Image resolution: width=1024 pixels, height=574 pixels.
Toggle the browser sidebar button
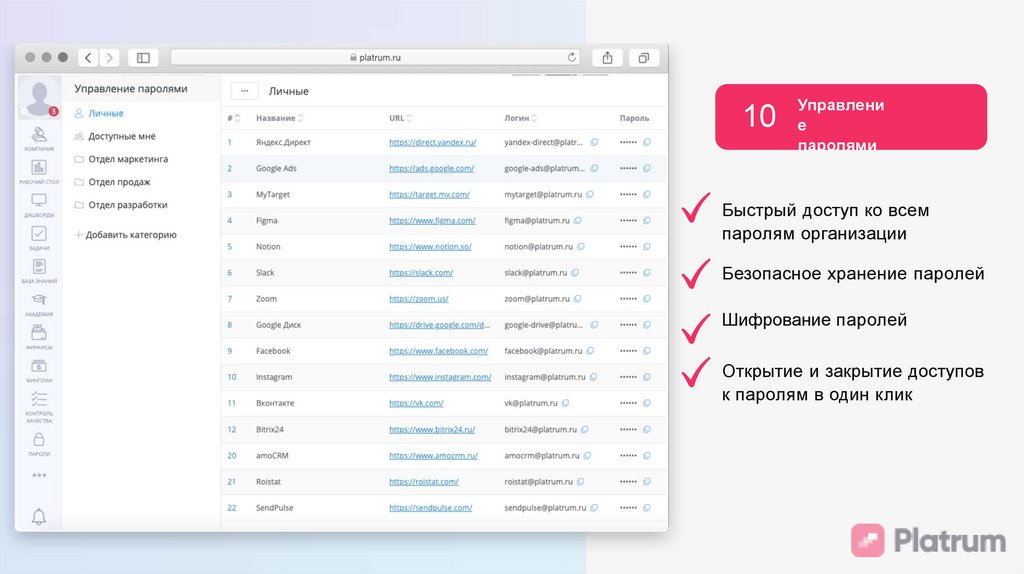(x=143, y=57)
